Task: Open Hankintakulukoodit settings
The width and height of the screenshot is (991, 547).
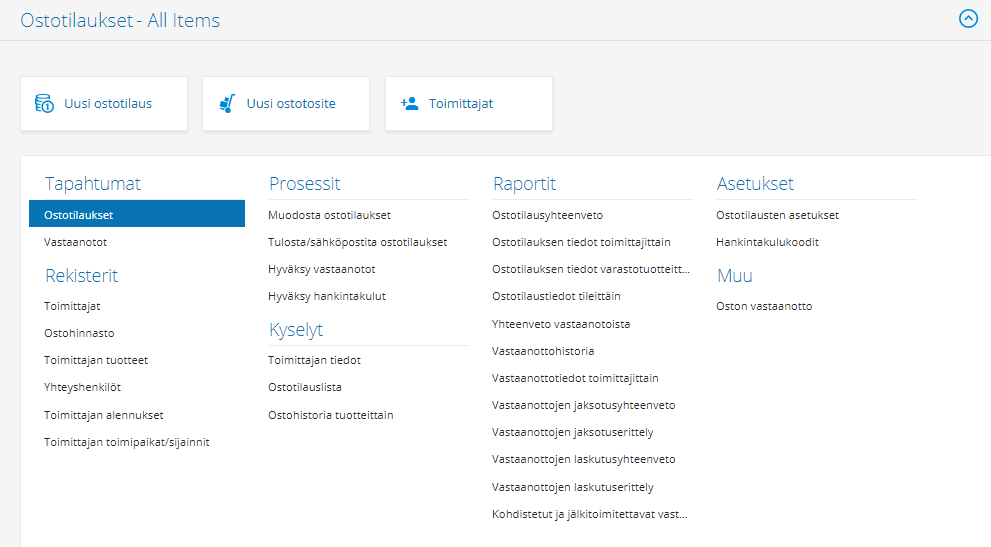Action: 767,242
